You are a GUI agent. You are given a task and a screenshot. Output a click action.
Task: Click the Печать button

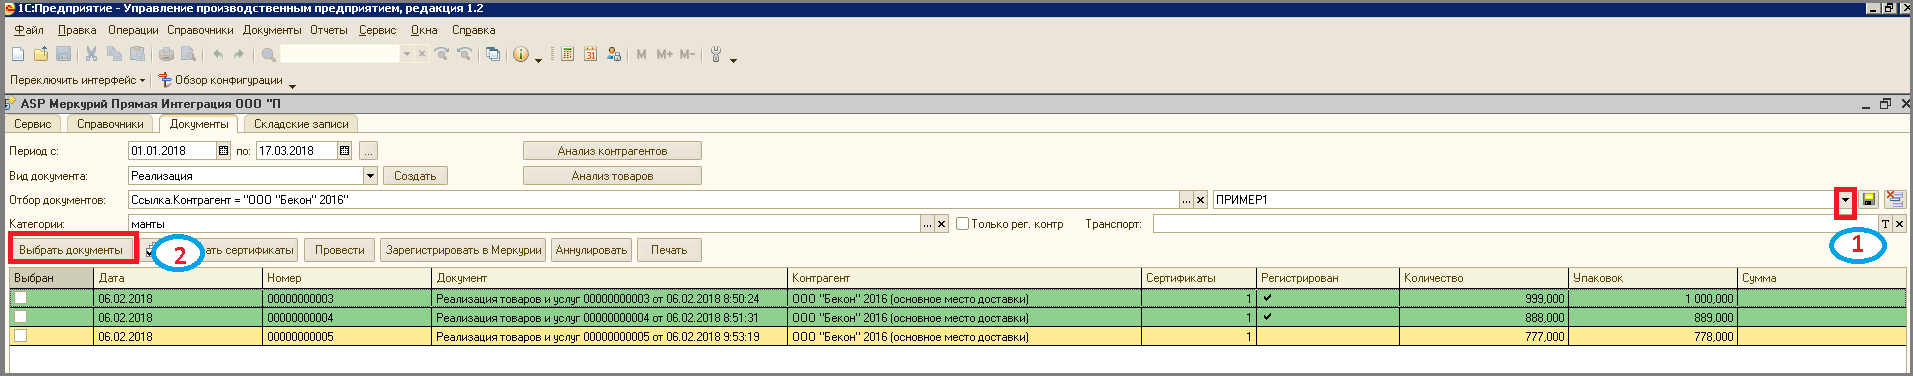[x=669, y=250]
